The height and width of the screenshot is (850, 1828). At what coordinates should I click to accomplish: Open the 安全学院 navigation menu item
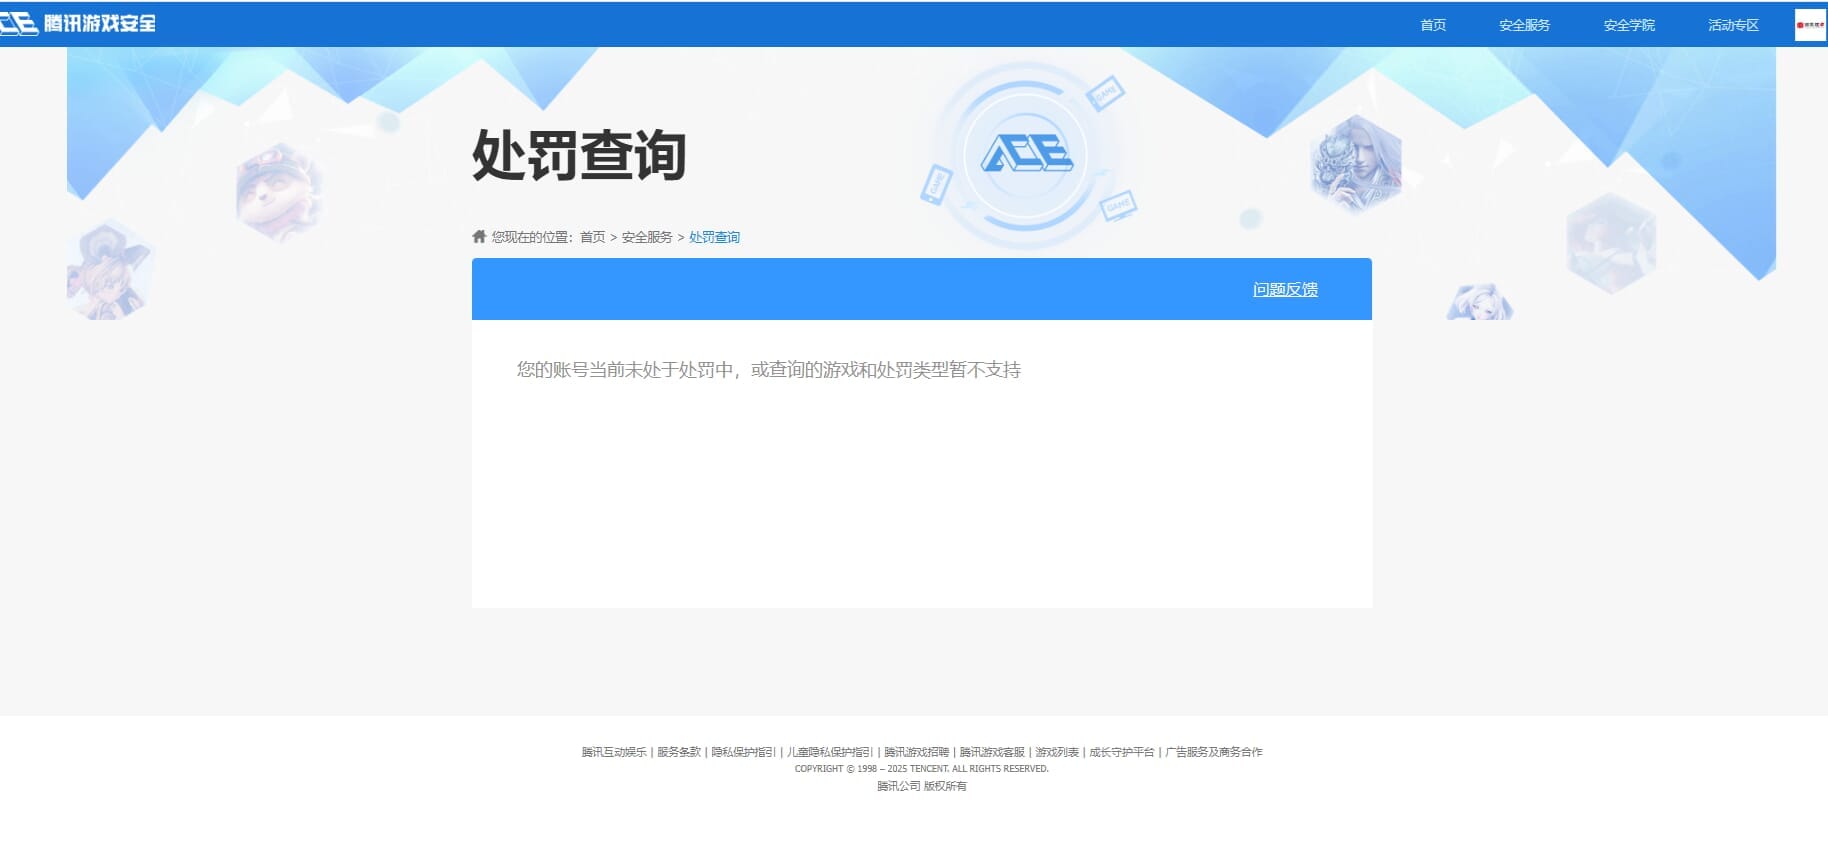point(1629,25)
